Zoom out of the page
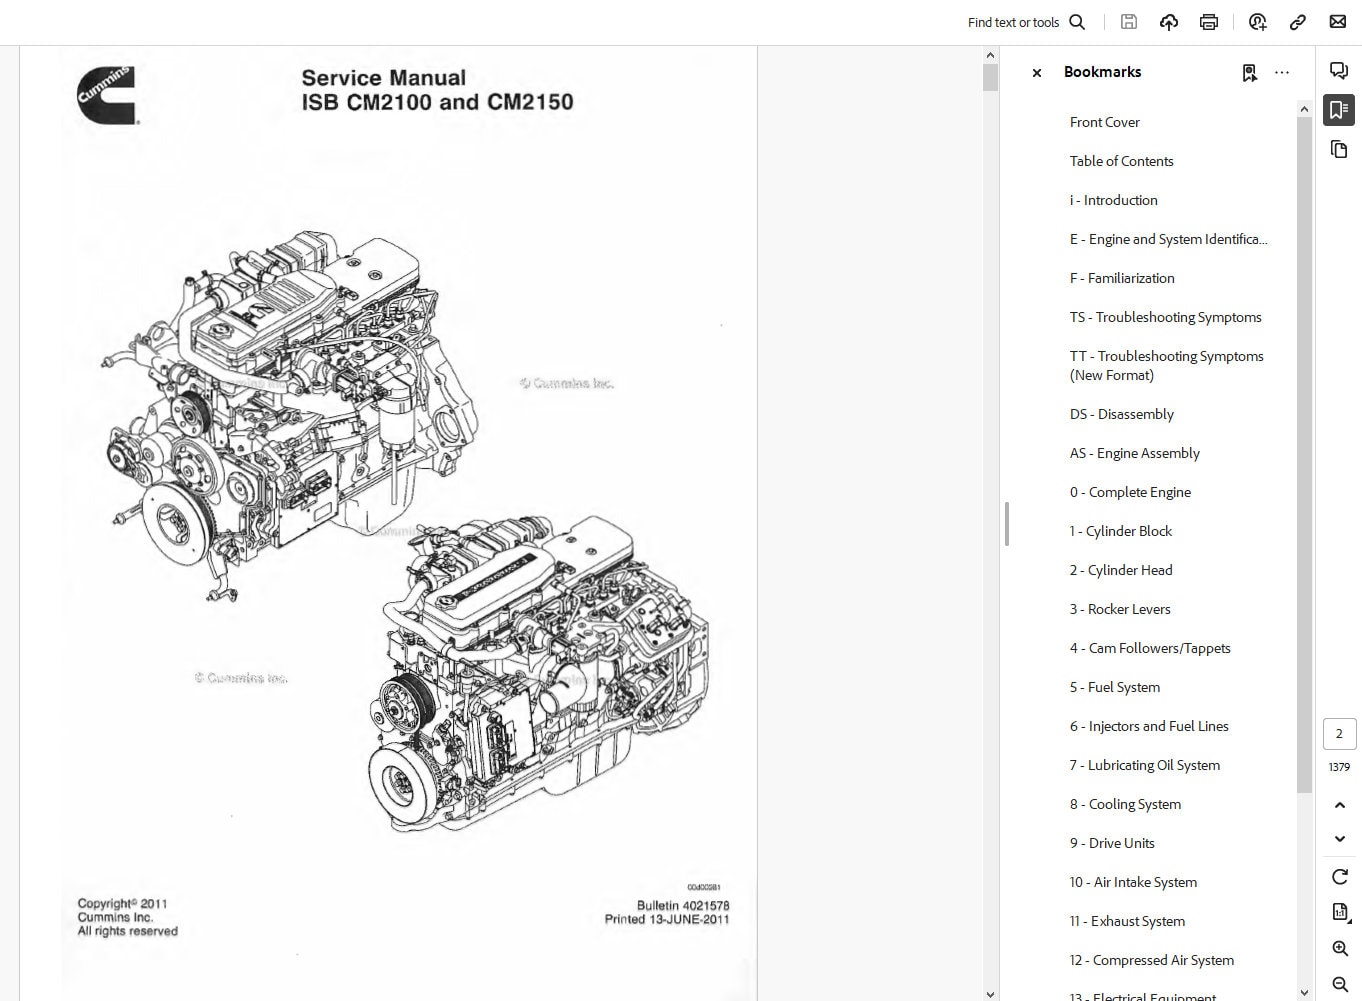Viewport: 1362px width, 1001px height. coord(1340,983)
